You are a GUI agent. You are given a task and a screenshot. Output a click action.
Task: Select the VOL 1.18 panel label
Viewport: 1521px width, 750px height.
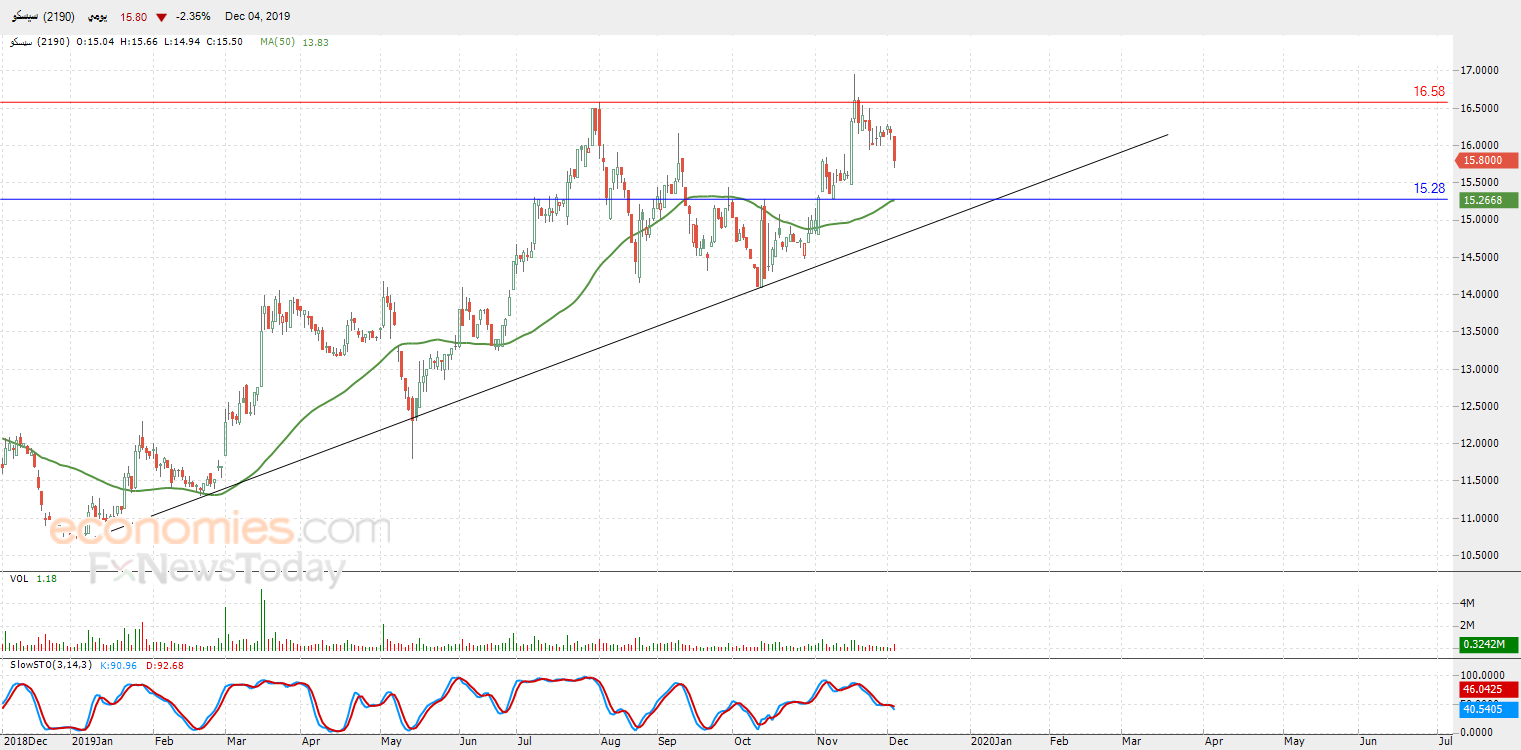click(34, 578)
